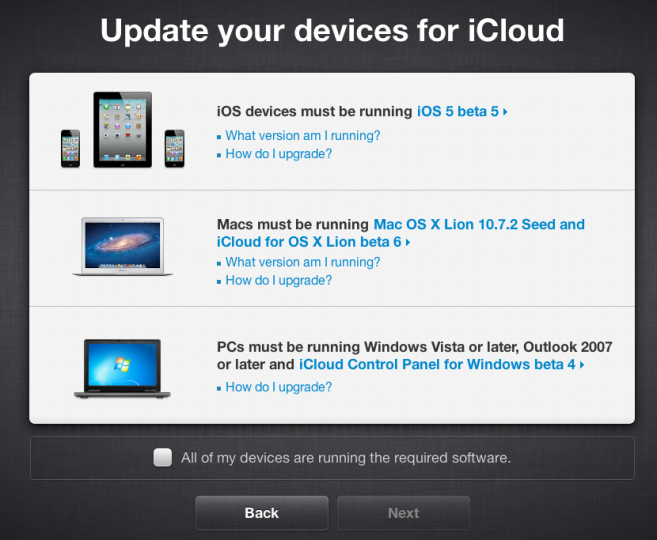Click the Back button
The height and width of the screenshot is (540, 657).
[x=262, y=513]
